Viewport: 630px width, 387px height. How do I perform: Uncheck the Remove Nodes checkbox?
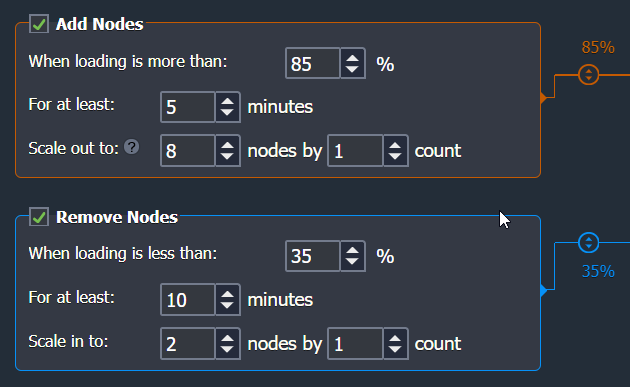[39, 217]
